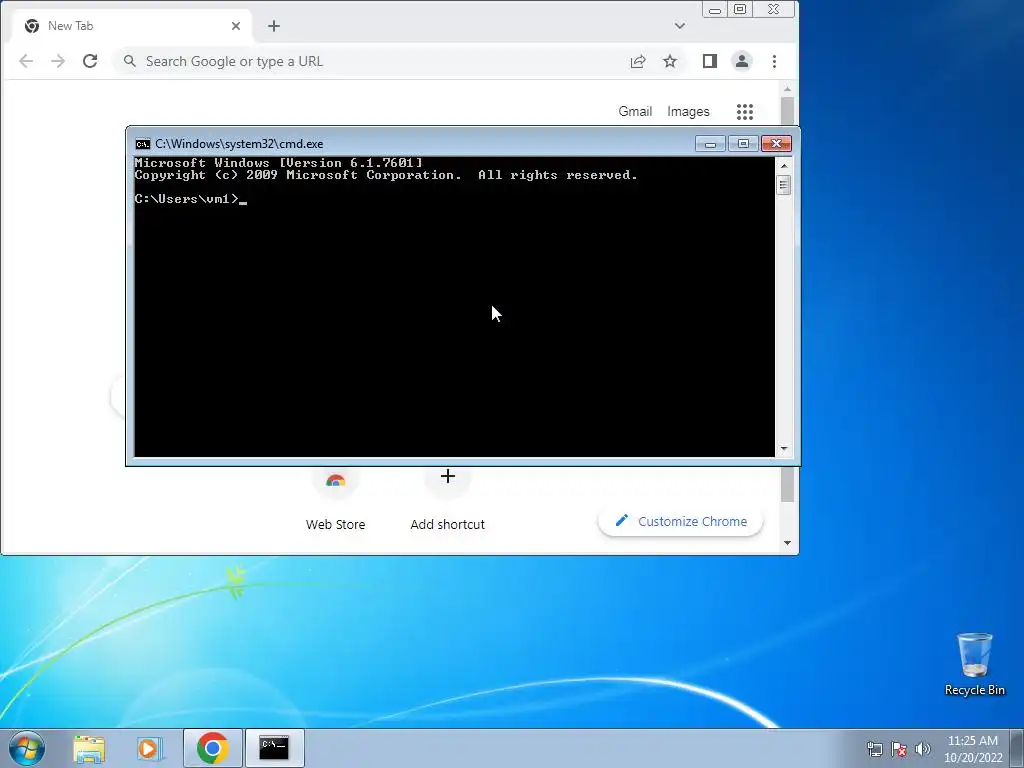Bookmark this tab with the star icon
Screen dimensions: 1024x768
point(670,61)
